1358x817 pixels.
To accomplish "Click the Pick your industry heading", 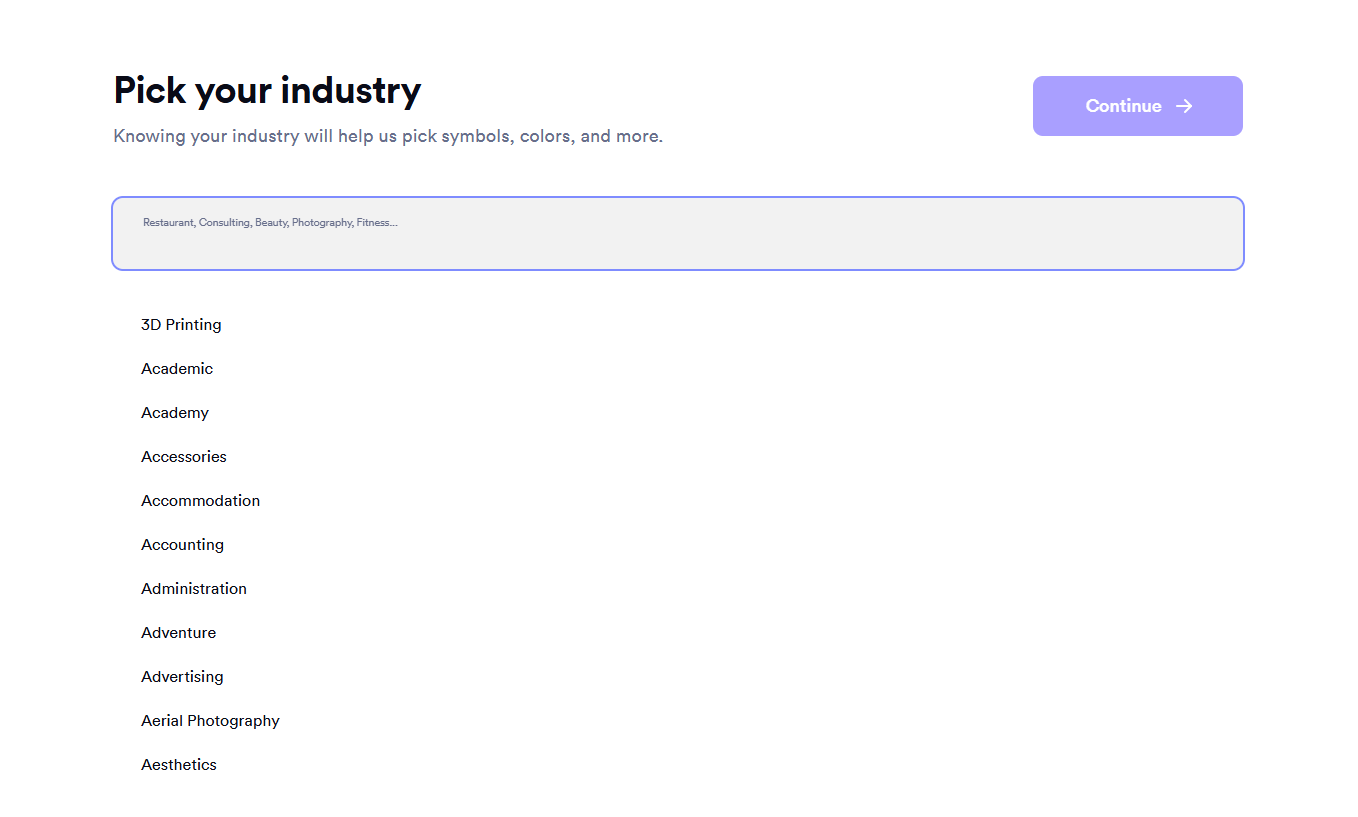I will pyautogui.click(x=267, y=90).
